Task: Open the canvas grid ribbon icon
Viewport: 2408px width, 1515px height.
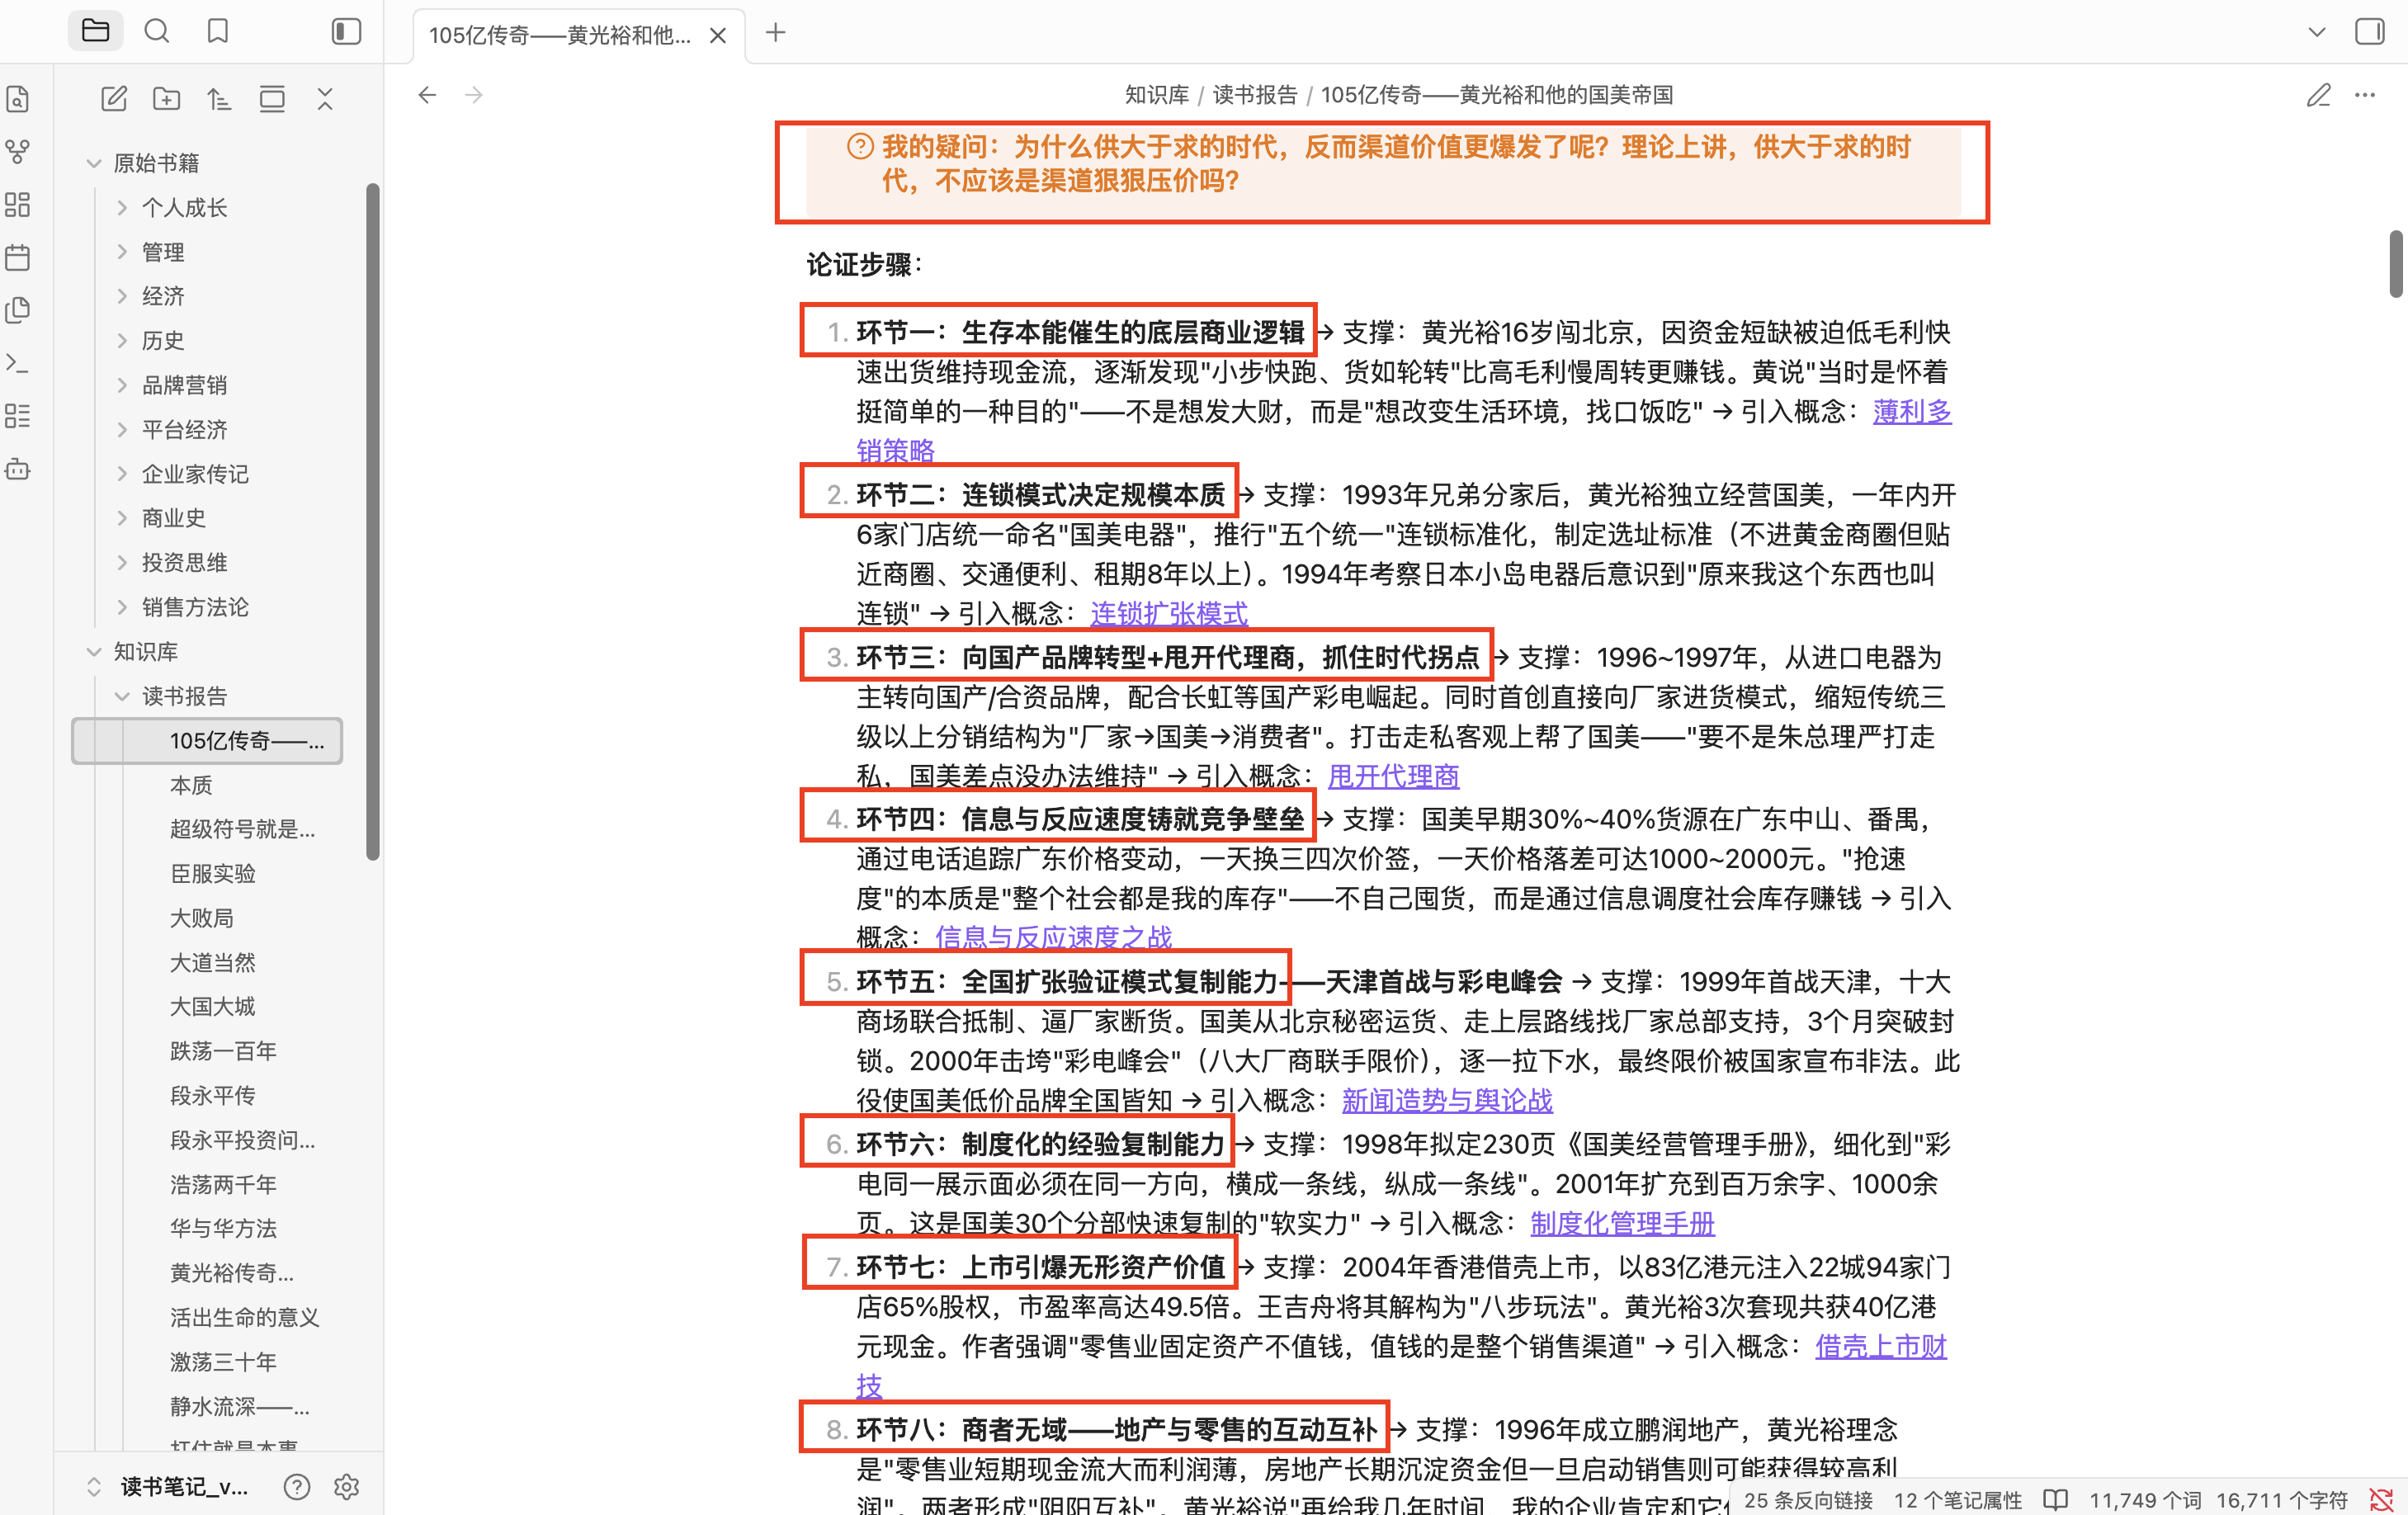Action: pos(18,205)
